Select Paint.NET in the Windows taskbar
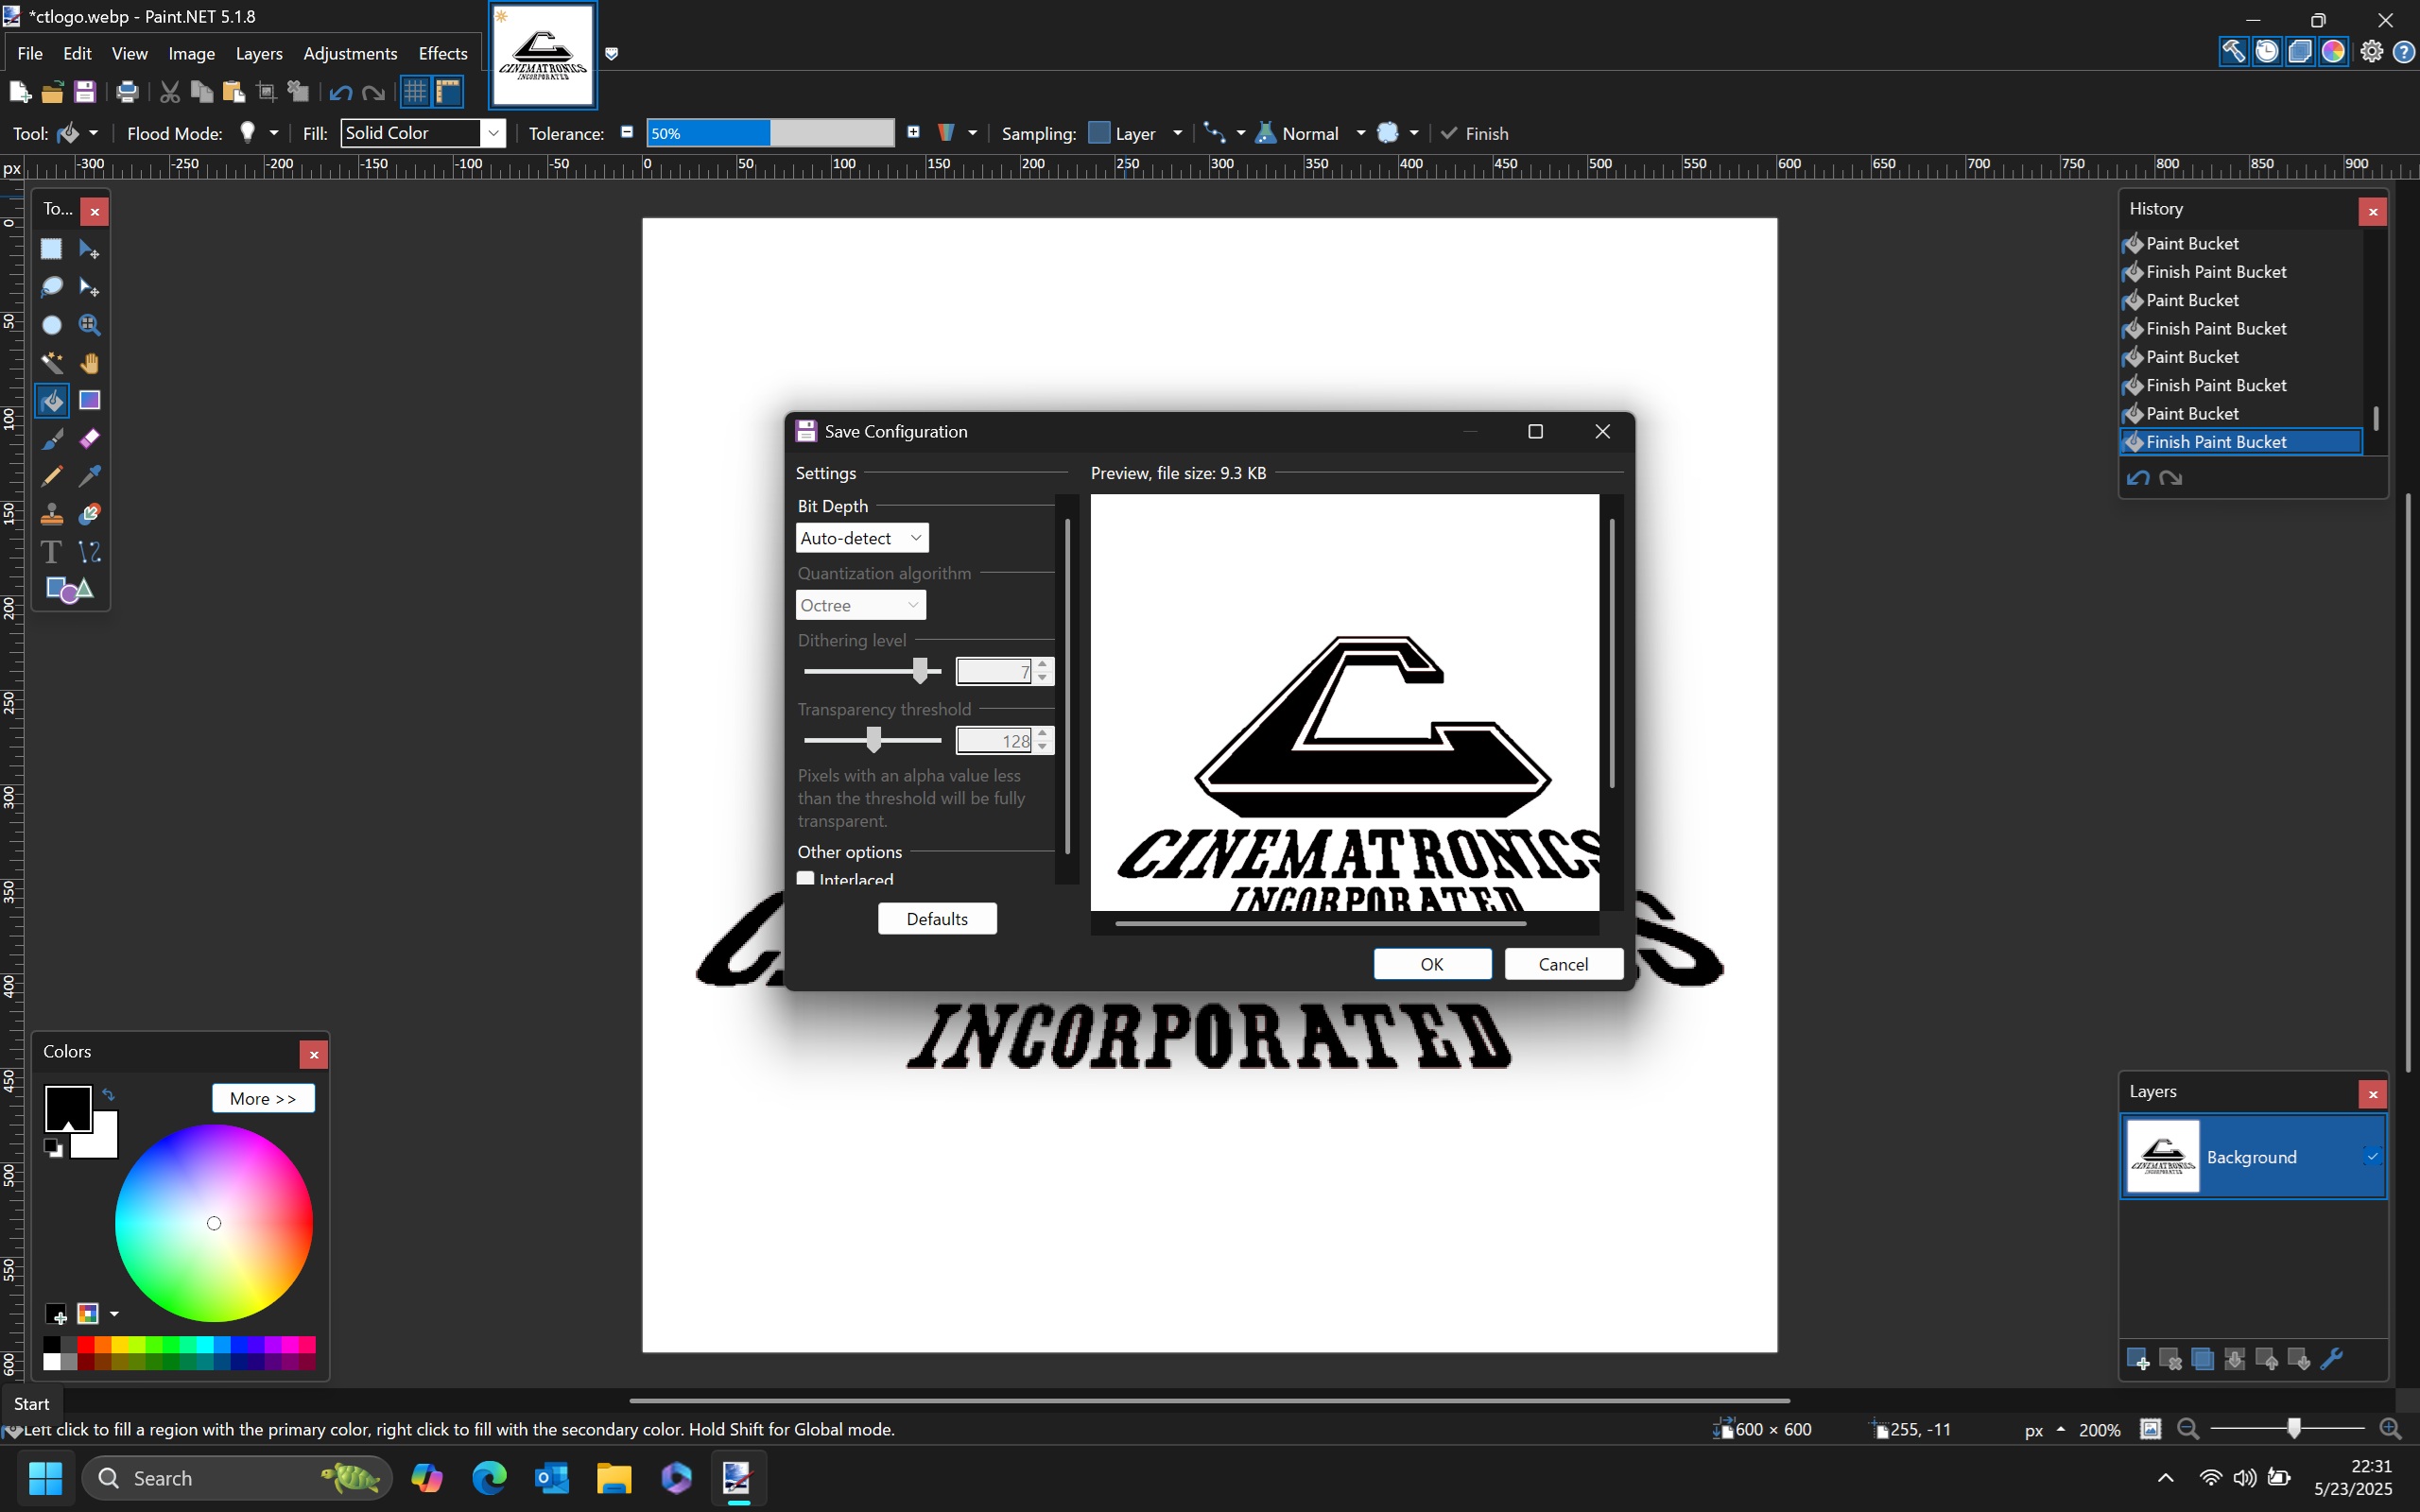Screen dimensions: 2420x1512 tap(738, 1477)
